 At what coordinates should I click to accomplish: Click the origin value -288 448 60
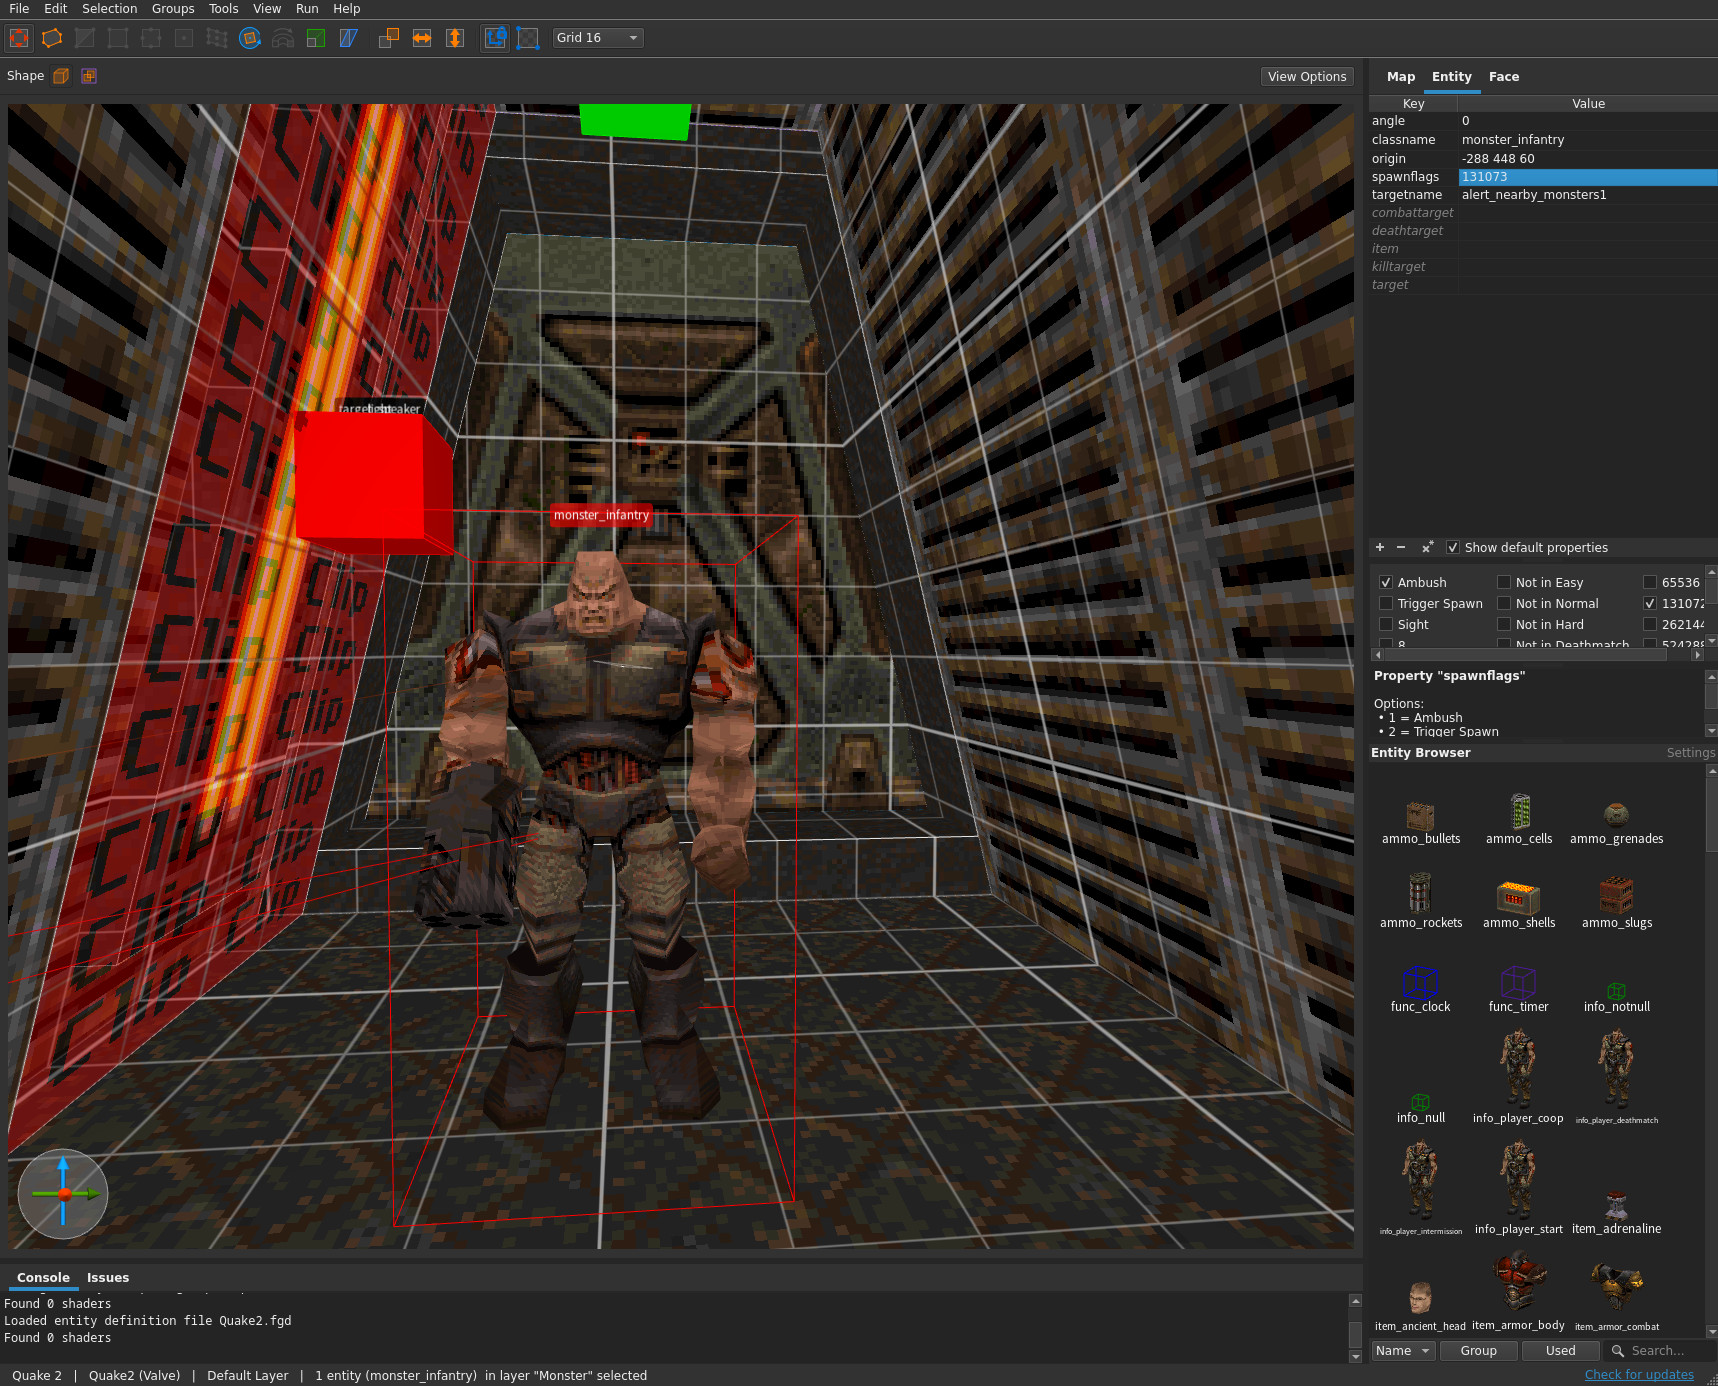pyautogui.click(x=1587, y=159)
